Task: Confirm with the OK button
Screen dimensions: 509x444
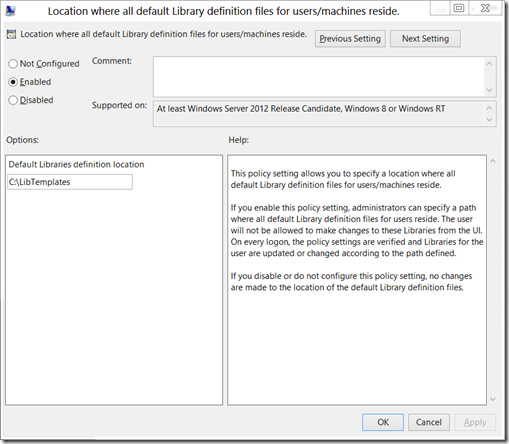Action: (383, 422)
